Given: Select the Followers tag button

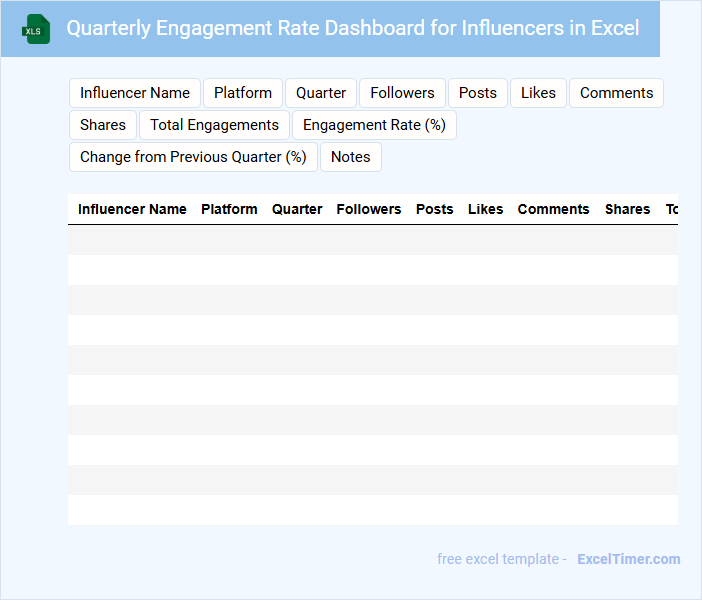Looking at the screenshot, I should click(x=402, y=93).
